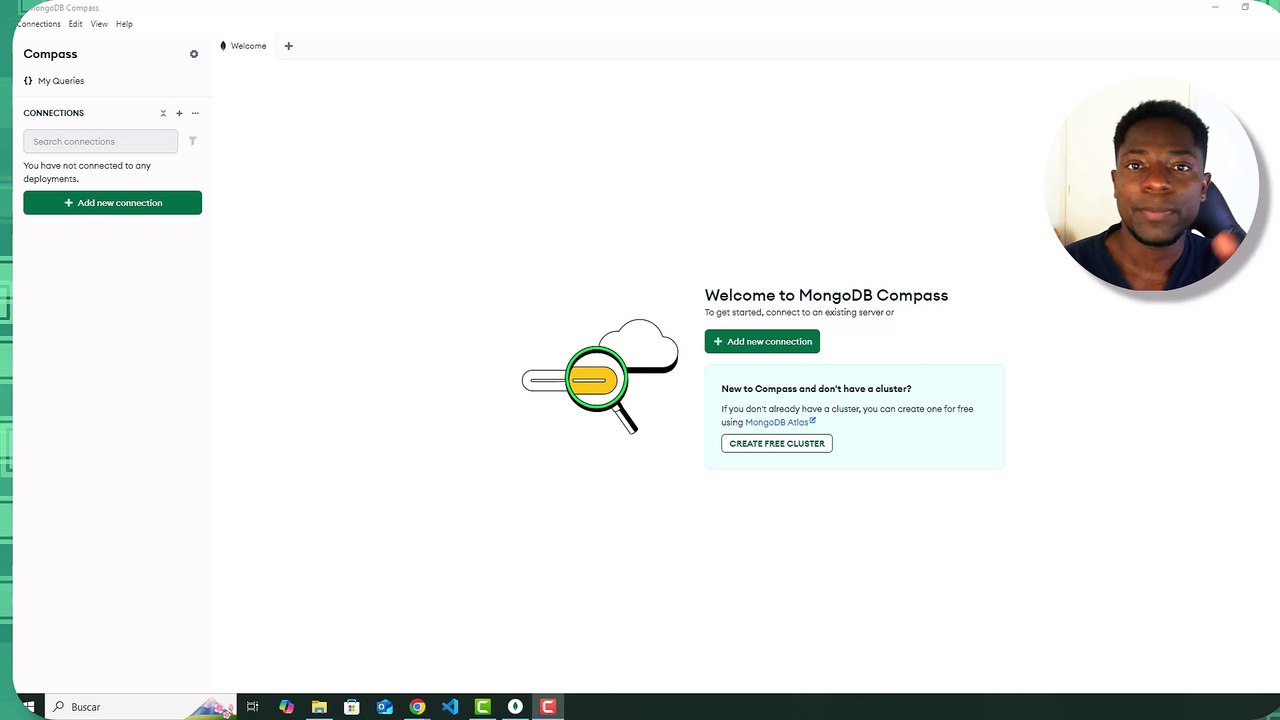Click the Buscar taskbar search box
Viewport: 1280px width, 720px height.
140,707
